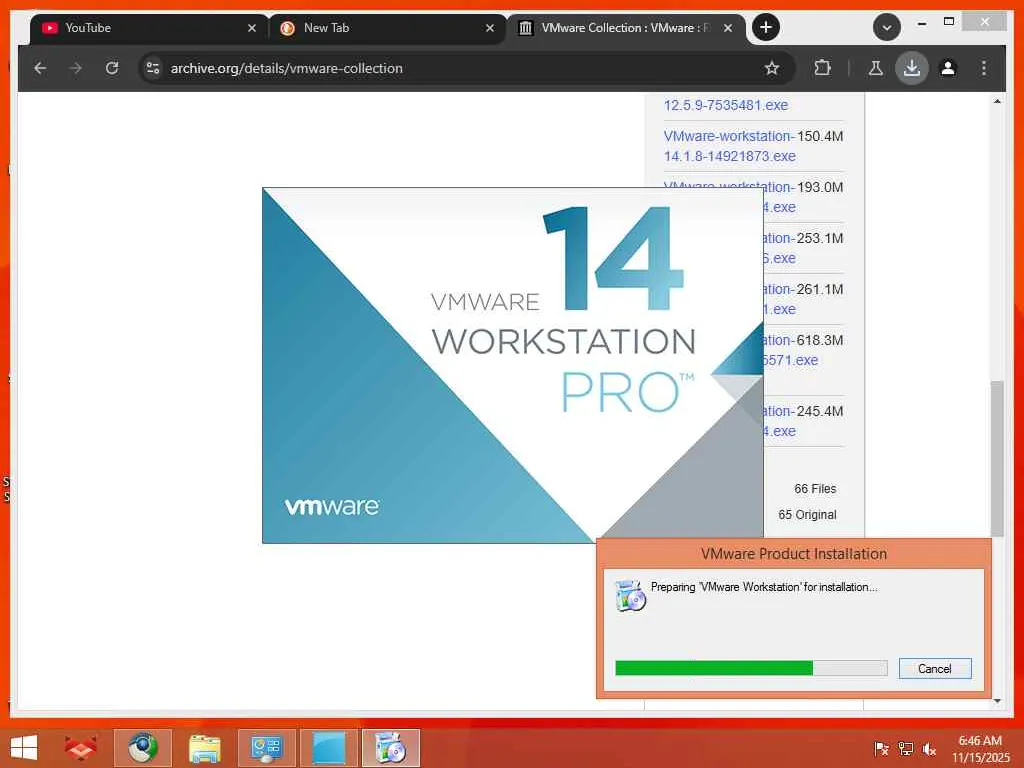This screenshot has width=1024, height=768.
Task: Minimize the browser window
Action: (922, 23)
